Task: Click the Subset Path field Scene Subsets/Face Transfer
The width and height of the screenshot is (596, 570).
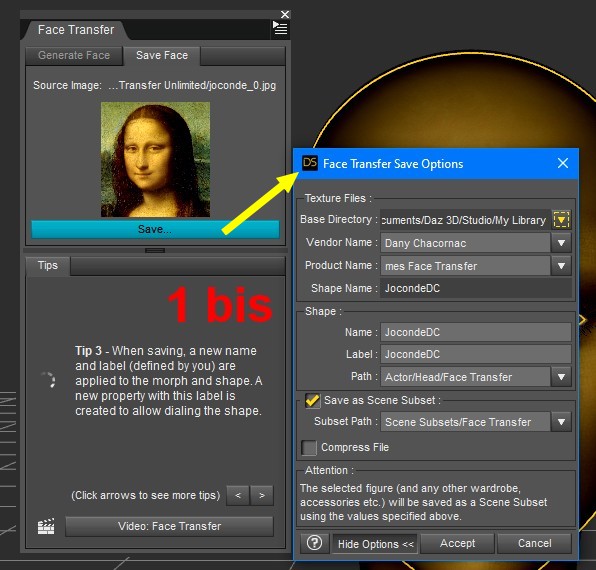Action: point(465,422)
